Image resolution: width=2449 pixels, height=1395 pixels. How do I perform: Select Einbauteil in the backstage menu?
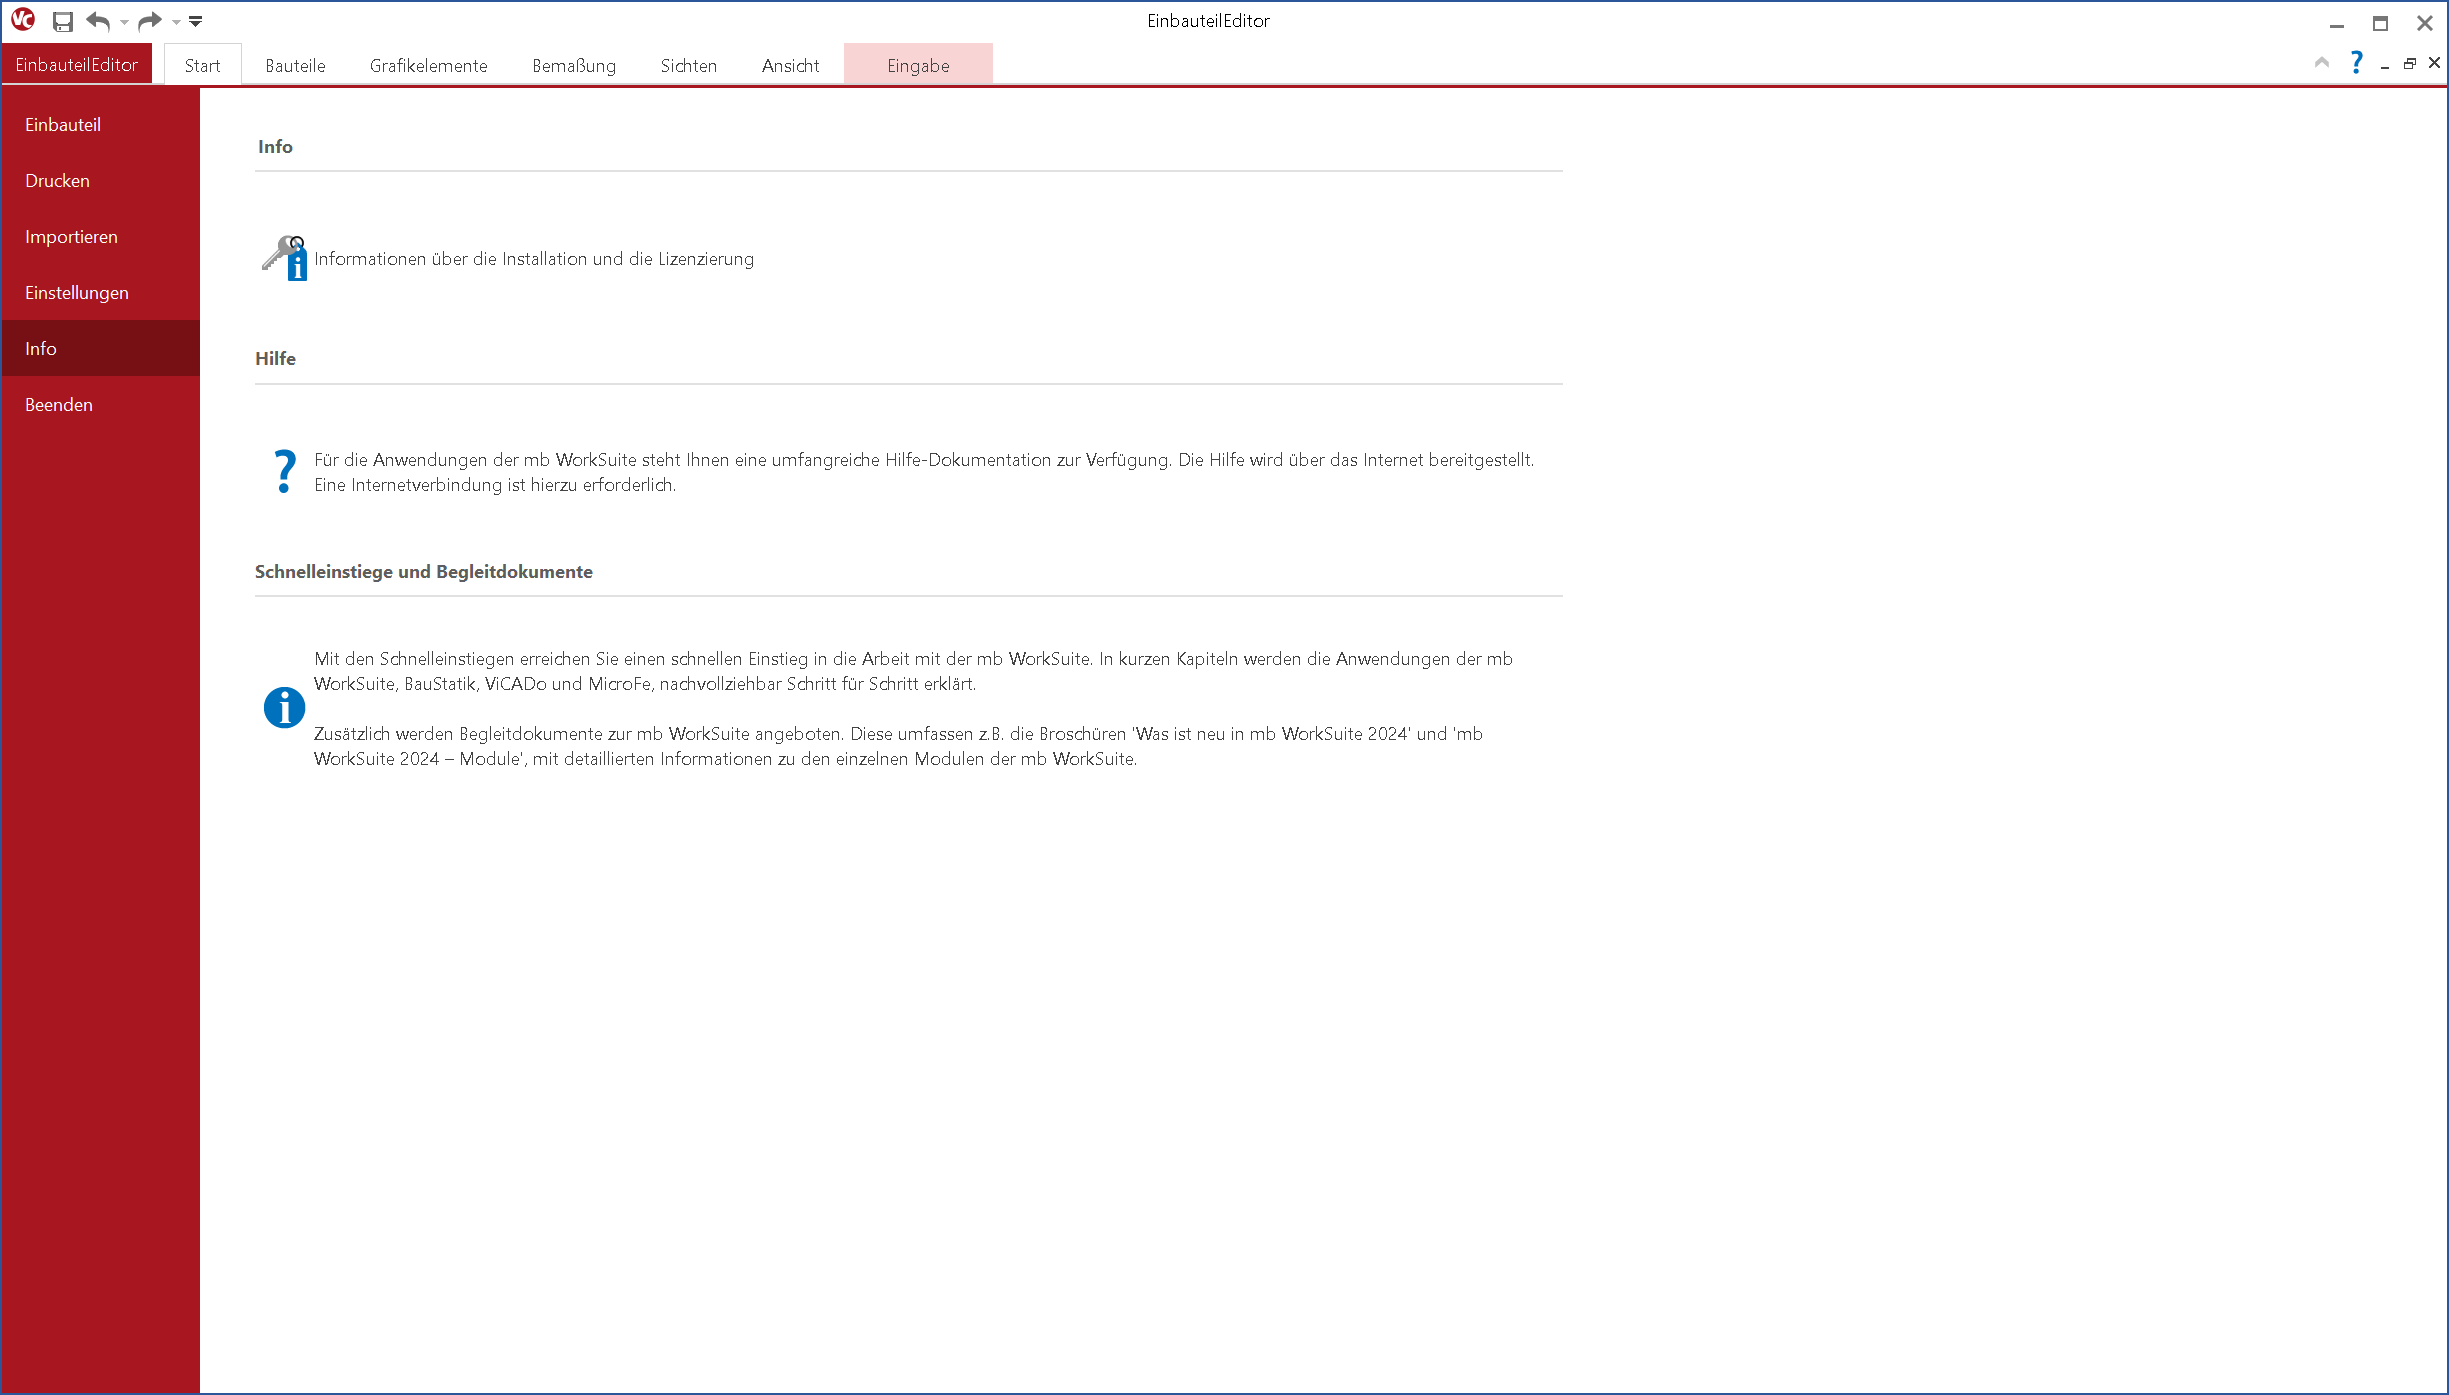[101, 124]
